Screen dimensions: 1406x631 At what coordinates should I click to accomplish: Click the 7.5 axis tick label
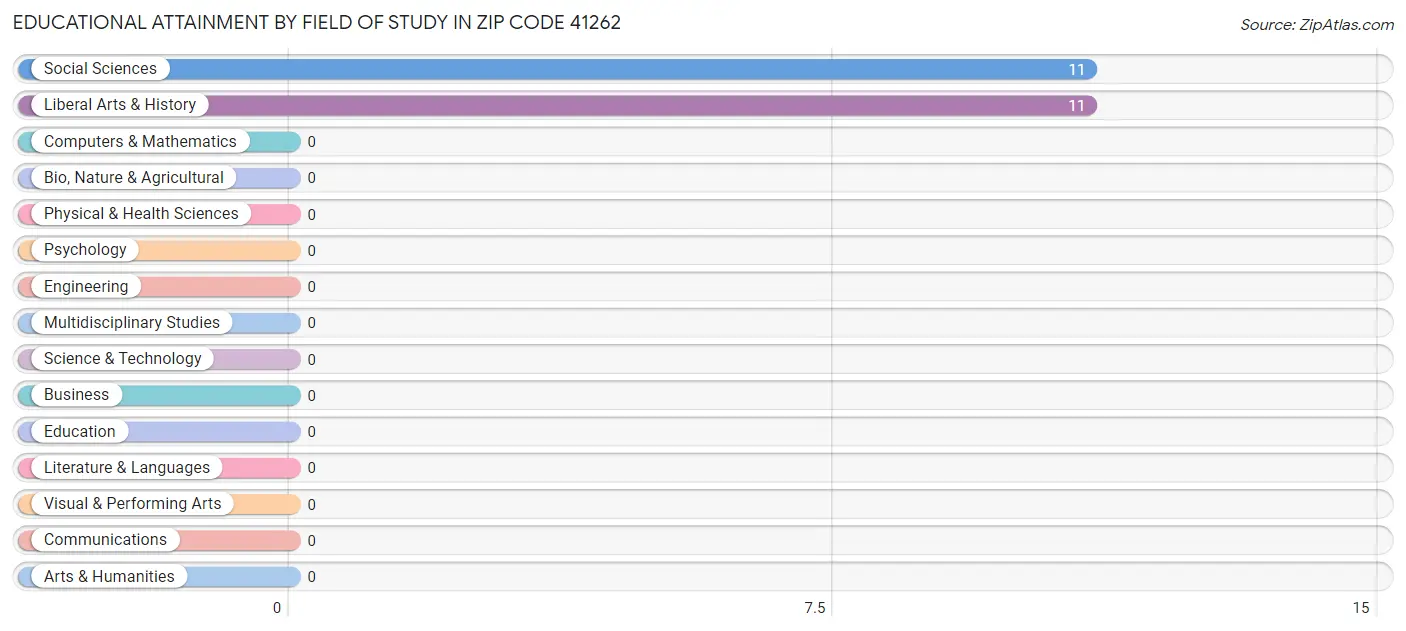click(815, 608)
